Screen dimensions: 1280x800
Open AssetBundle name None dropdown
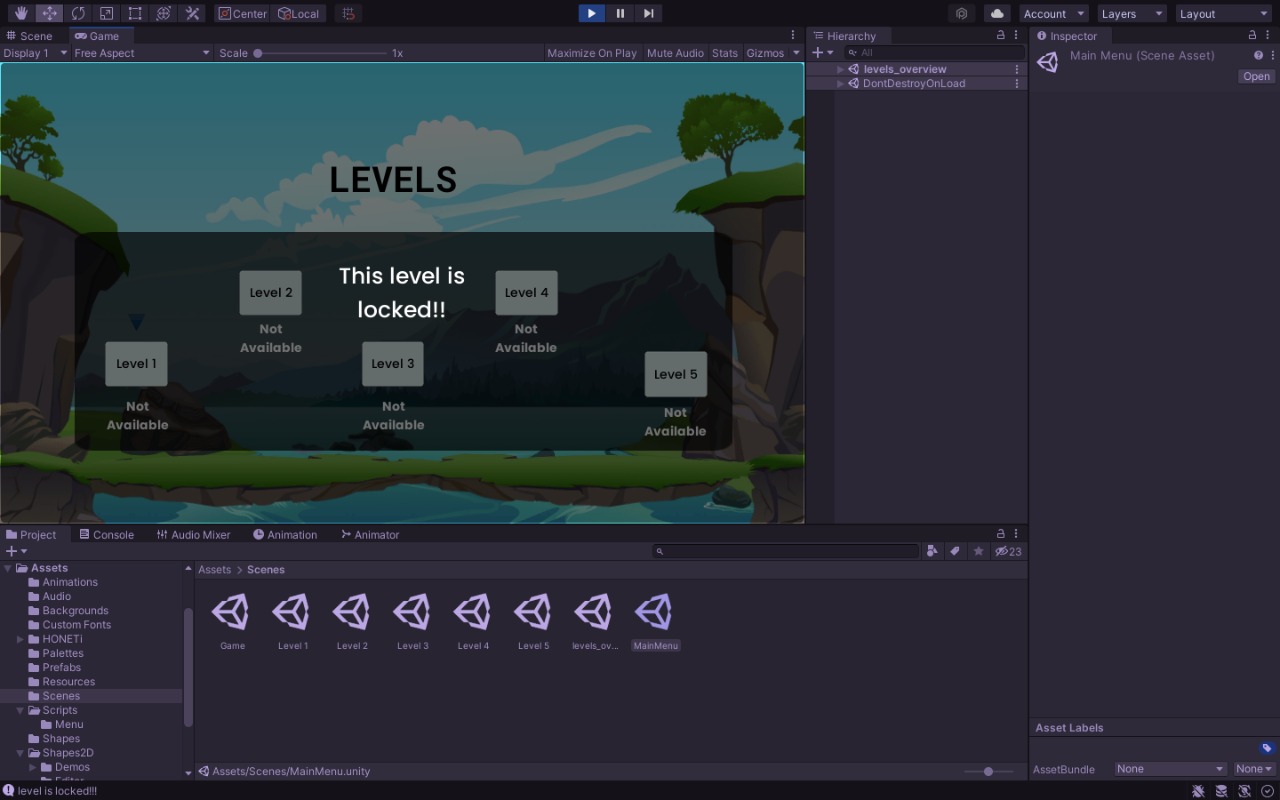1170,769
